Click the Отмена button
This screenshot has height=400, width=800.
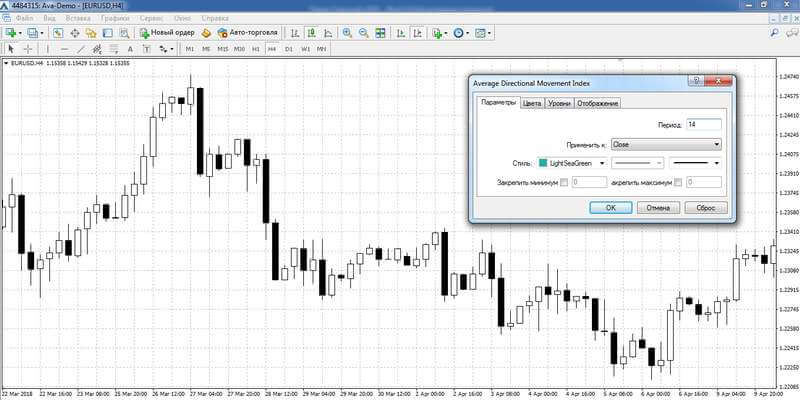(x=658, y=208)
